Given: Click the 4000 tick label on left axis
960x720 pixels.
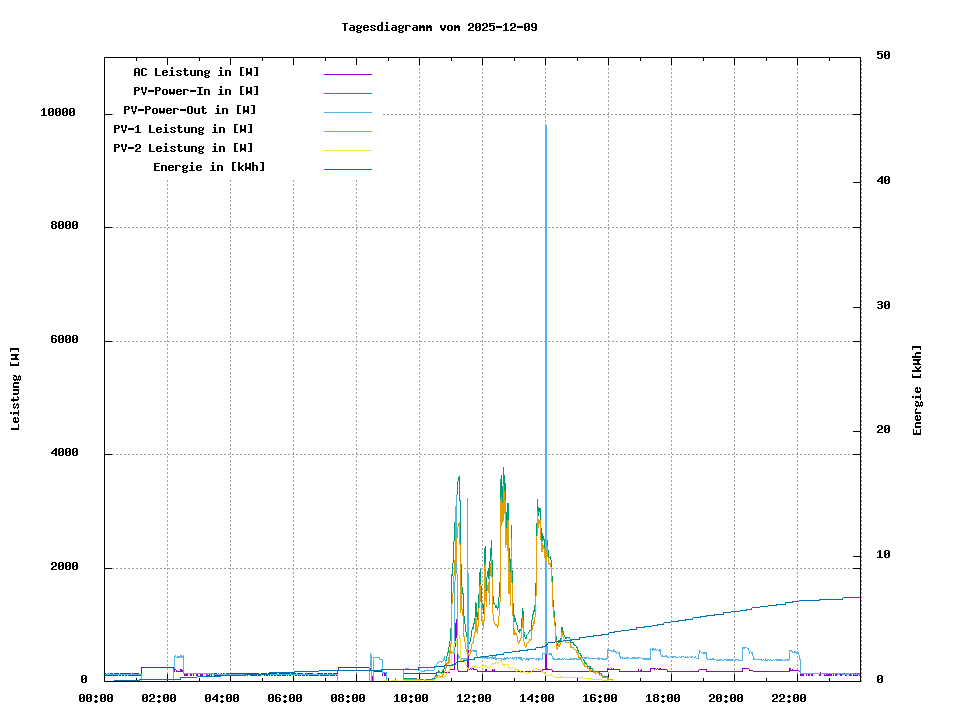Looking at the screenshot, I should pyautogui.click(x=65, y=454).
